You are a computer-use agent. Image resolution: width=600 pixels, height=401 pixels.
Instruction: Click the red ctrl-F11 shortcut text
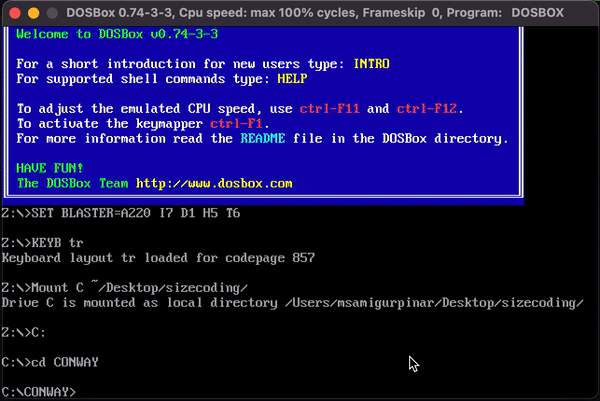[x=329, y=109]
